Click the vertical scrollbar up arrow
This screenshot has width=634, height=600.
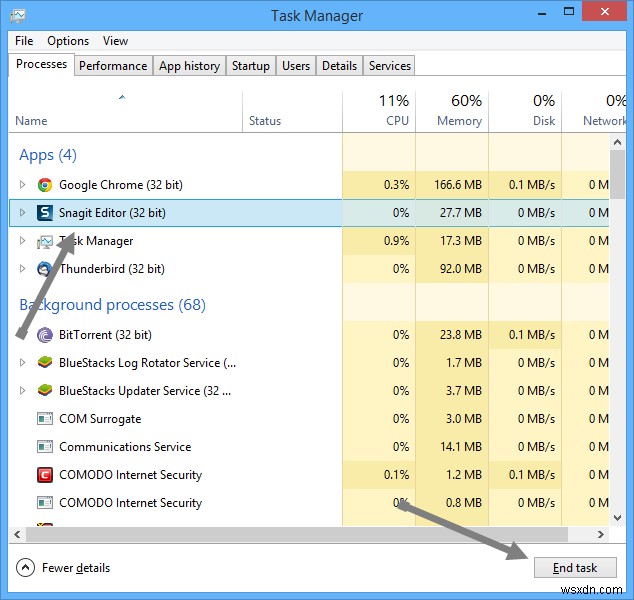tap(617, 142)
